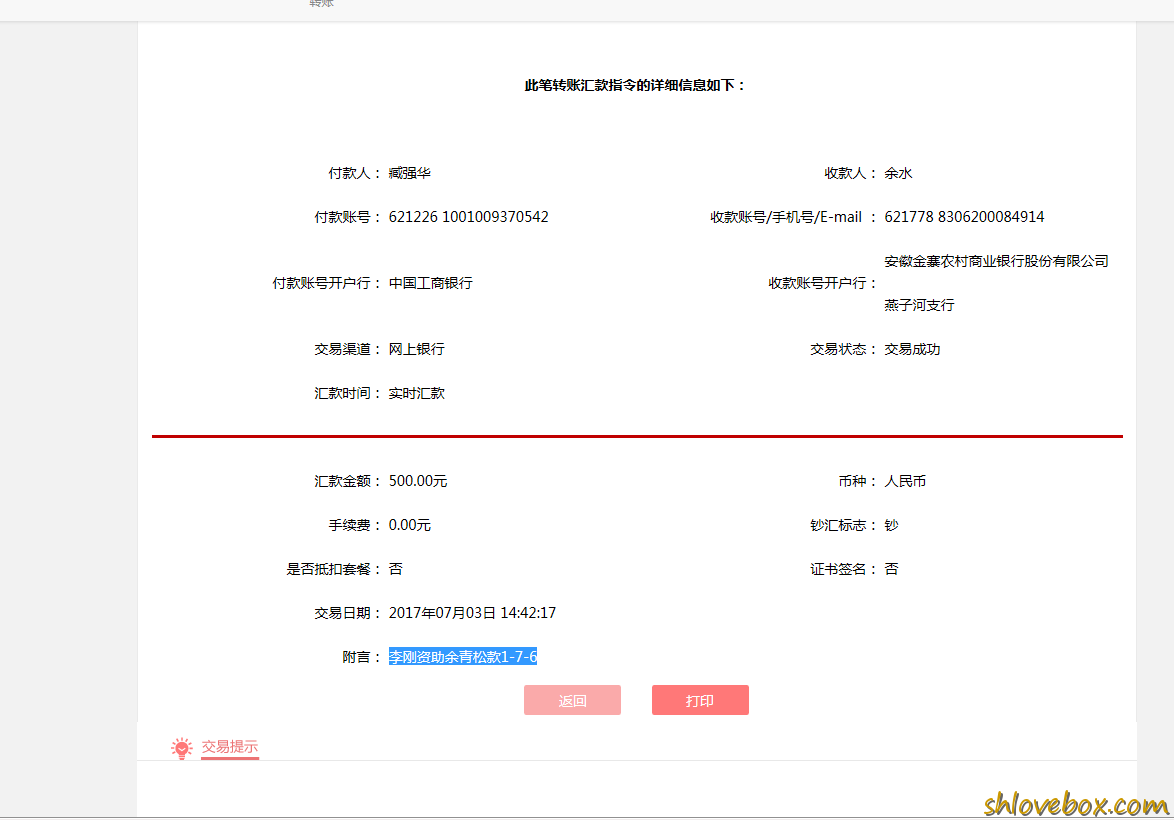Click the heading 此笔转账汇款指令的详细信息如下
1174x820 pixels.
[x=635, y=85]
